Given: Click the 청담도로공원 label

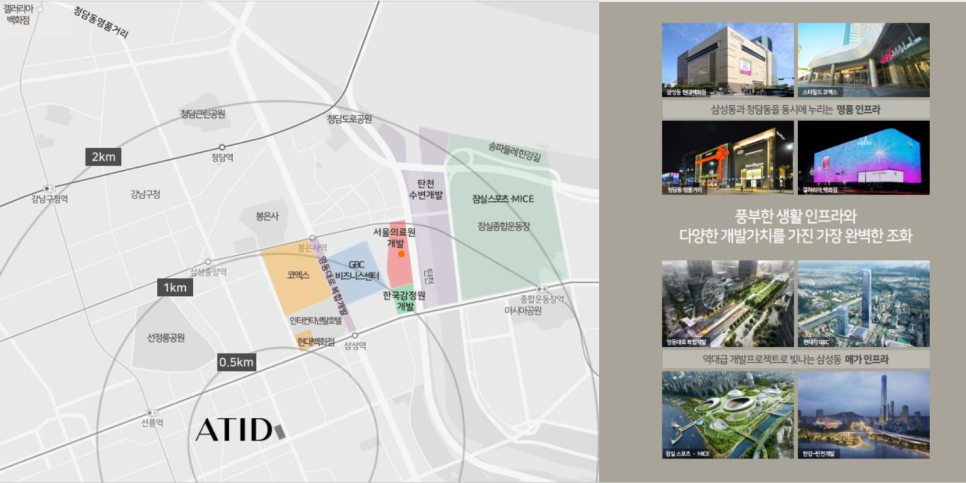Looking at the screenshot, I should (349, 120).
